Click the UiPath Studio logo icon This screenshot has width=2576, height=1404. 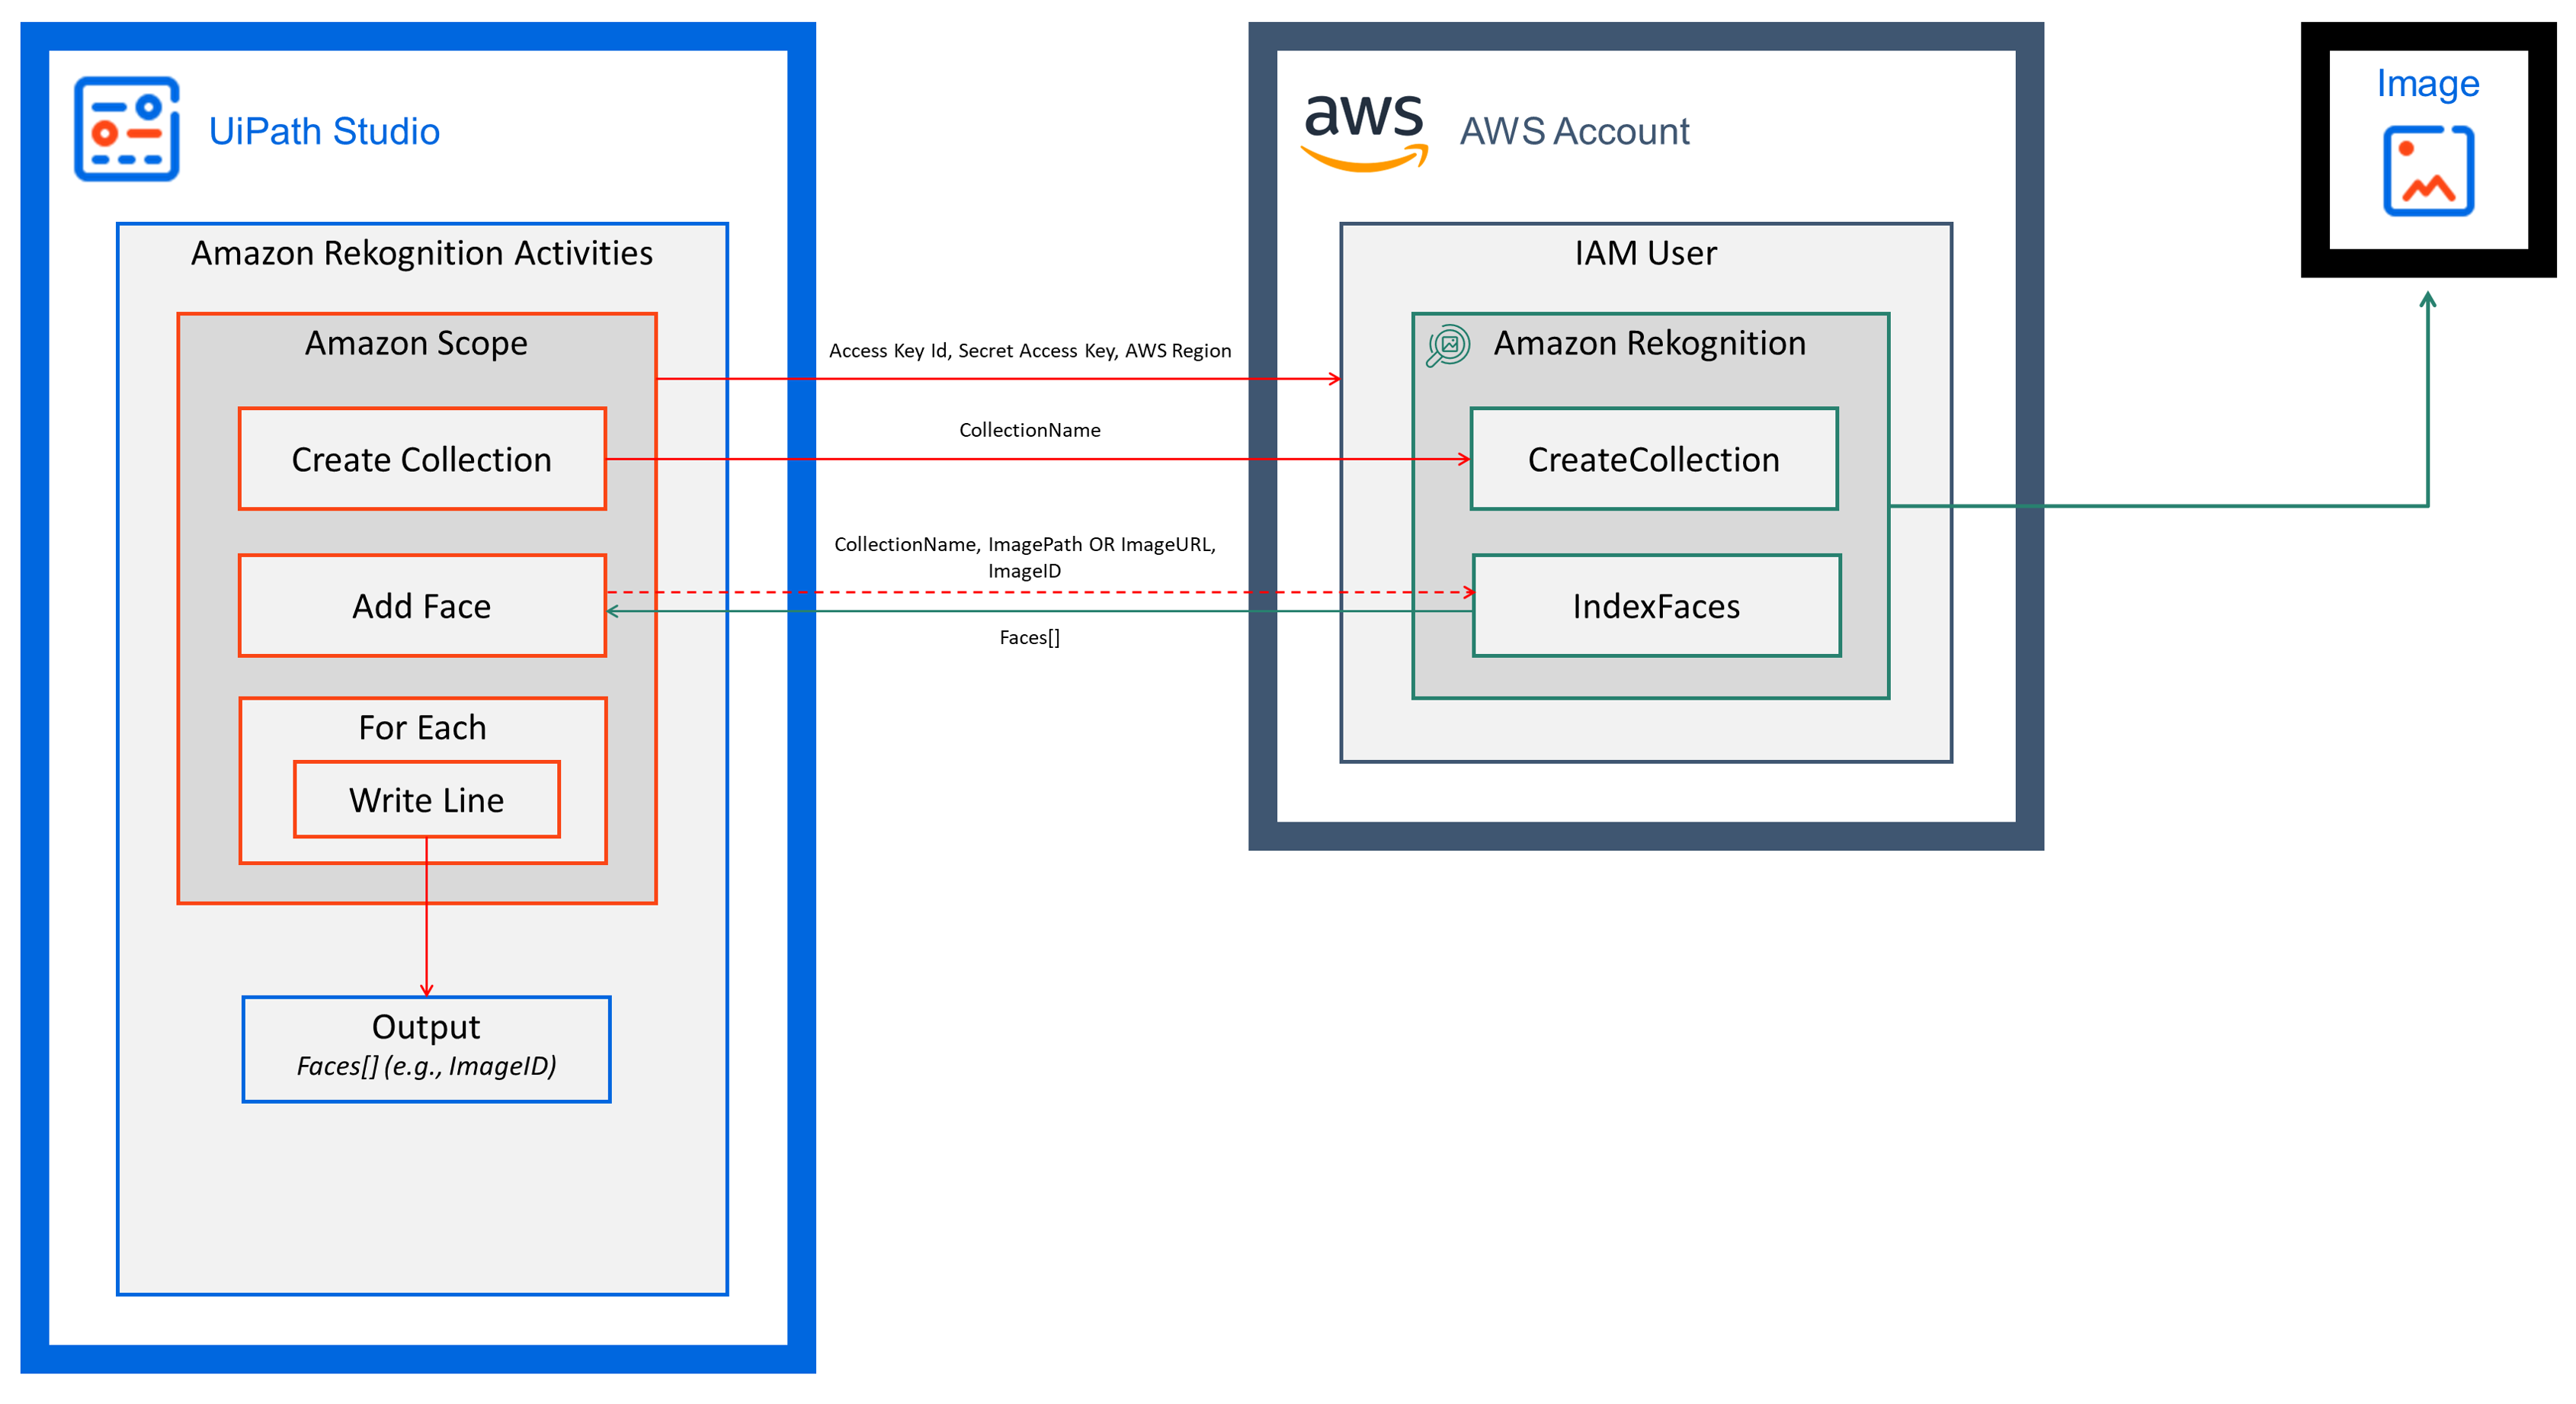tap(126, 129)
